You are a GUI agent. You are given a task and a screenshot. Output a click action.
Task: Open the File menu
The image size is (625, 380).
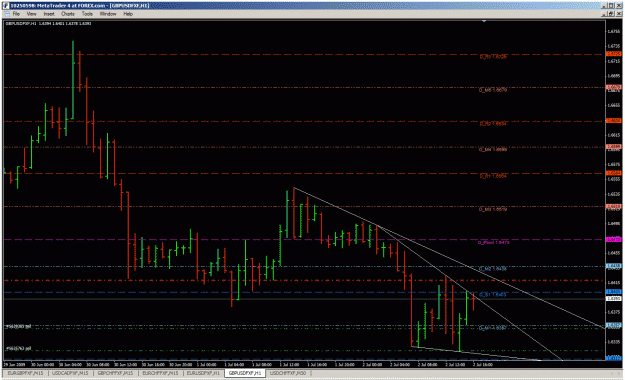point(16,14)
